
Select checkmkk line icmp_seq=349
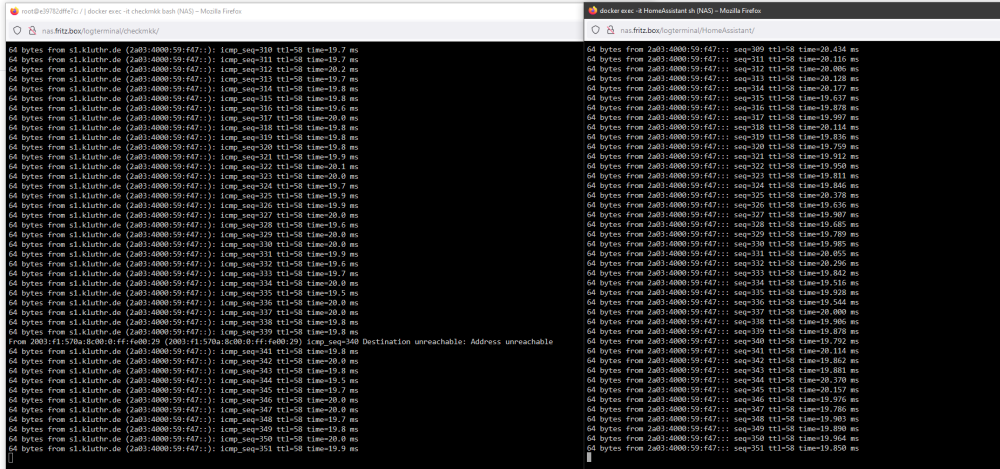[183, 429]
